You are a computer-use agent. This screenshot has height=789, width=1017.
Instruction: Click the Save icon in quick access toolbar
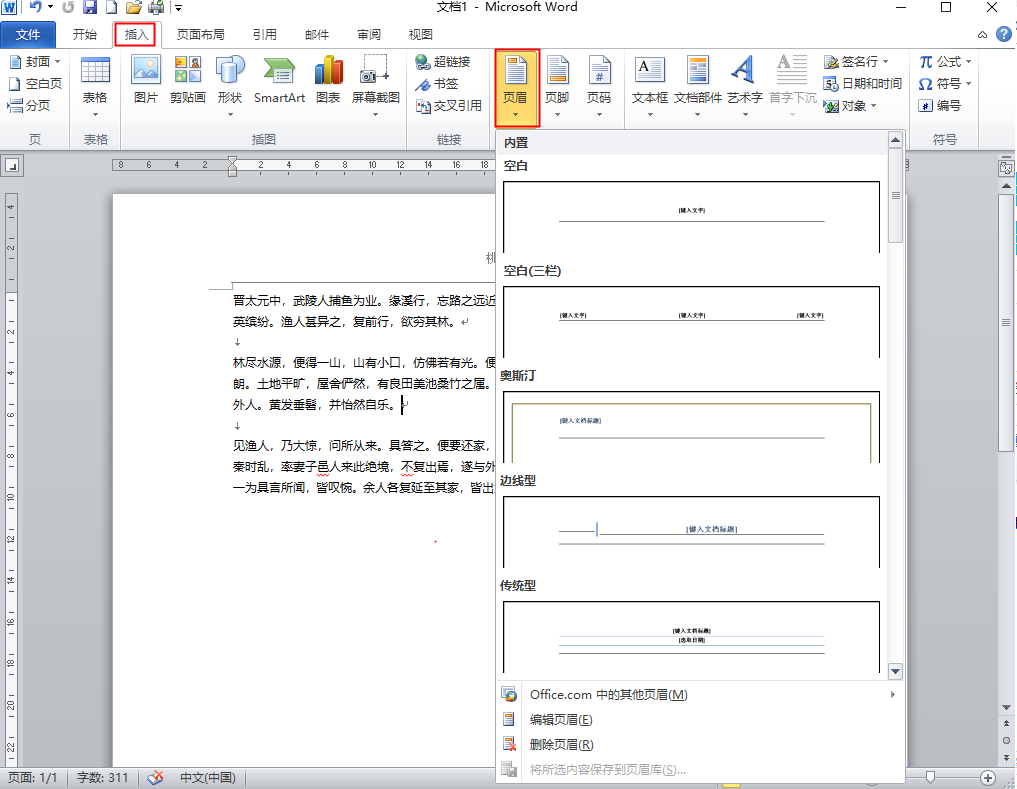[90, 8]
